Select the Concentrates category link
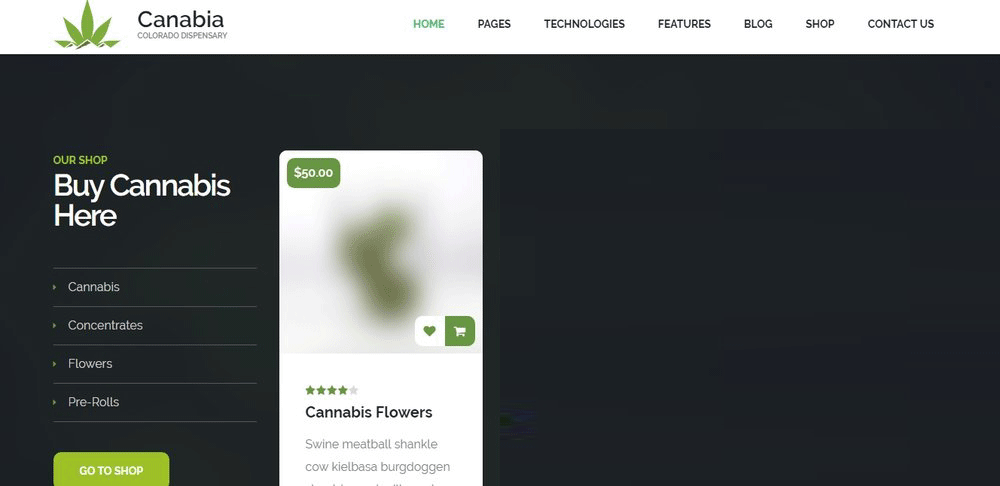The width and height of the screenshot is (1000, 486). pyautogui.click(x=105, y=325)
